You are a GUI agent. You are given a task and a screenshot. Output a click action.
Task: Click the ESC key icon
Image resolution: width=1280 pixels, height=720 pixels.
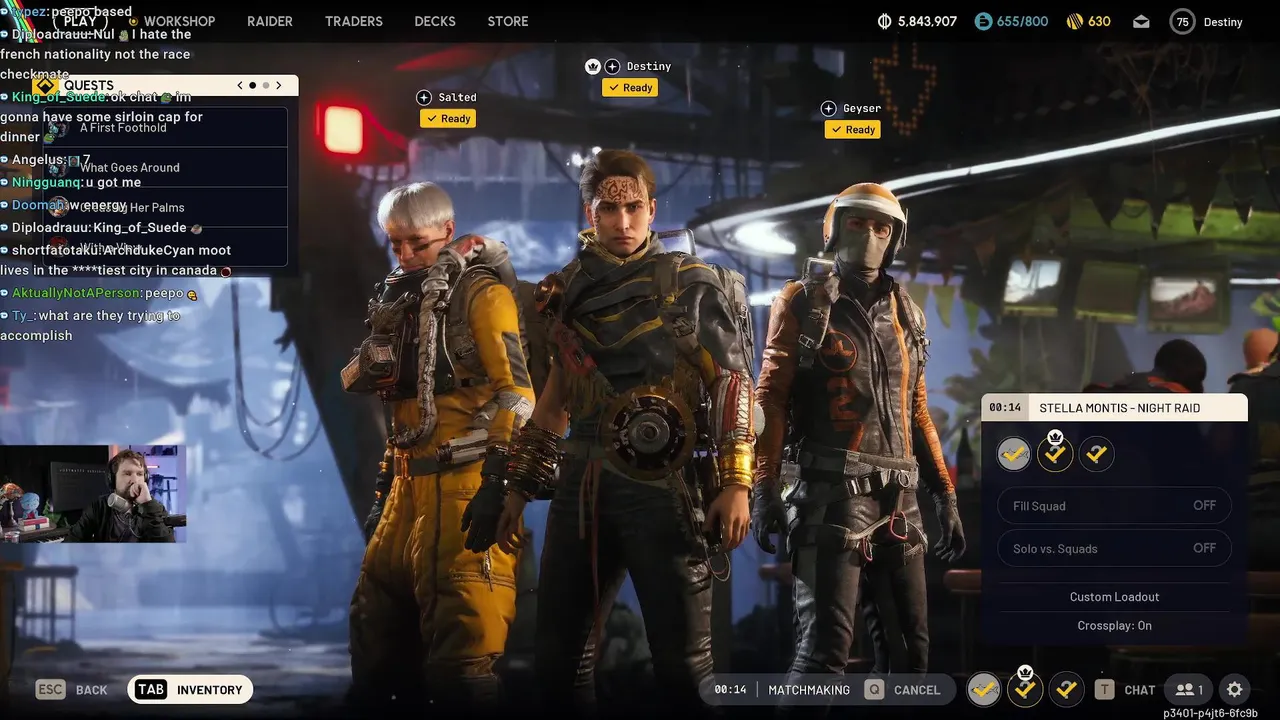(51, 689)
